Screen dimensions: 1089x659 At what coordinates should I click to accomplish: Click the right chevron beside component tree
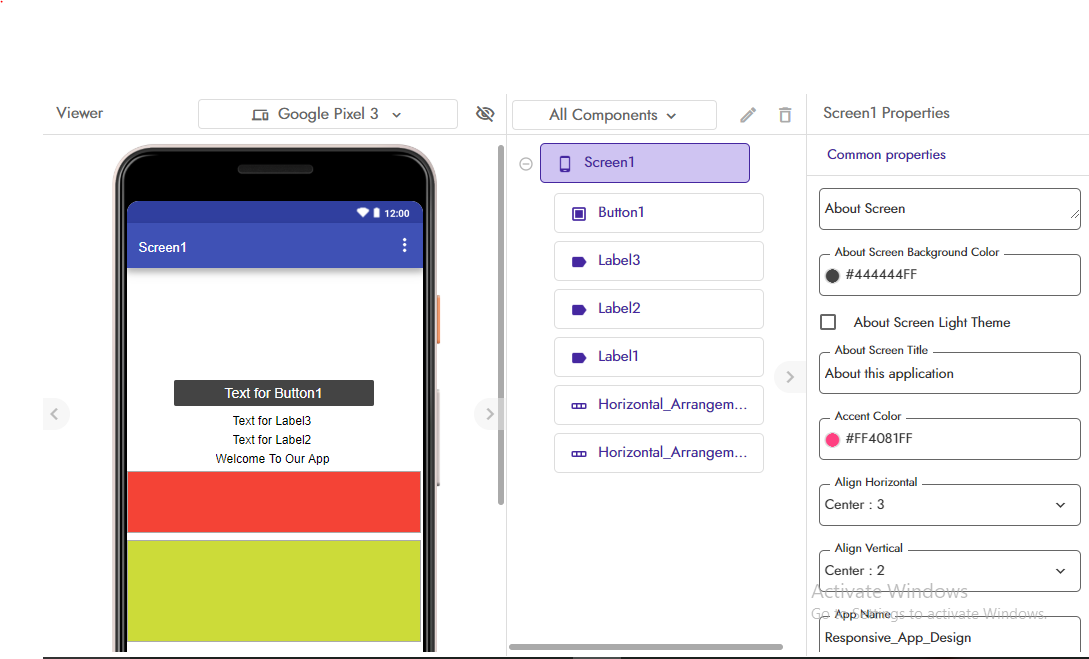[x=790, y=377]
